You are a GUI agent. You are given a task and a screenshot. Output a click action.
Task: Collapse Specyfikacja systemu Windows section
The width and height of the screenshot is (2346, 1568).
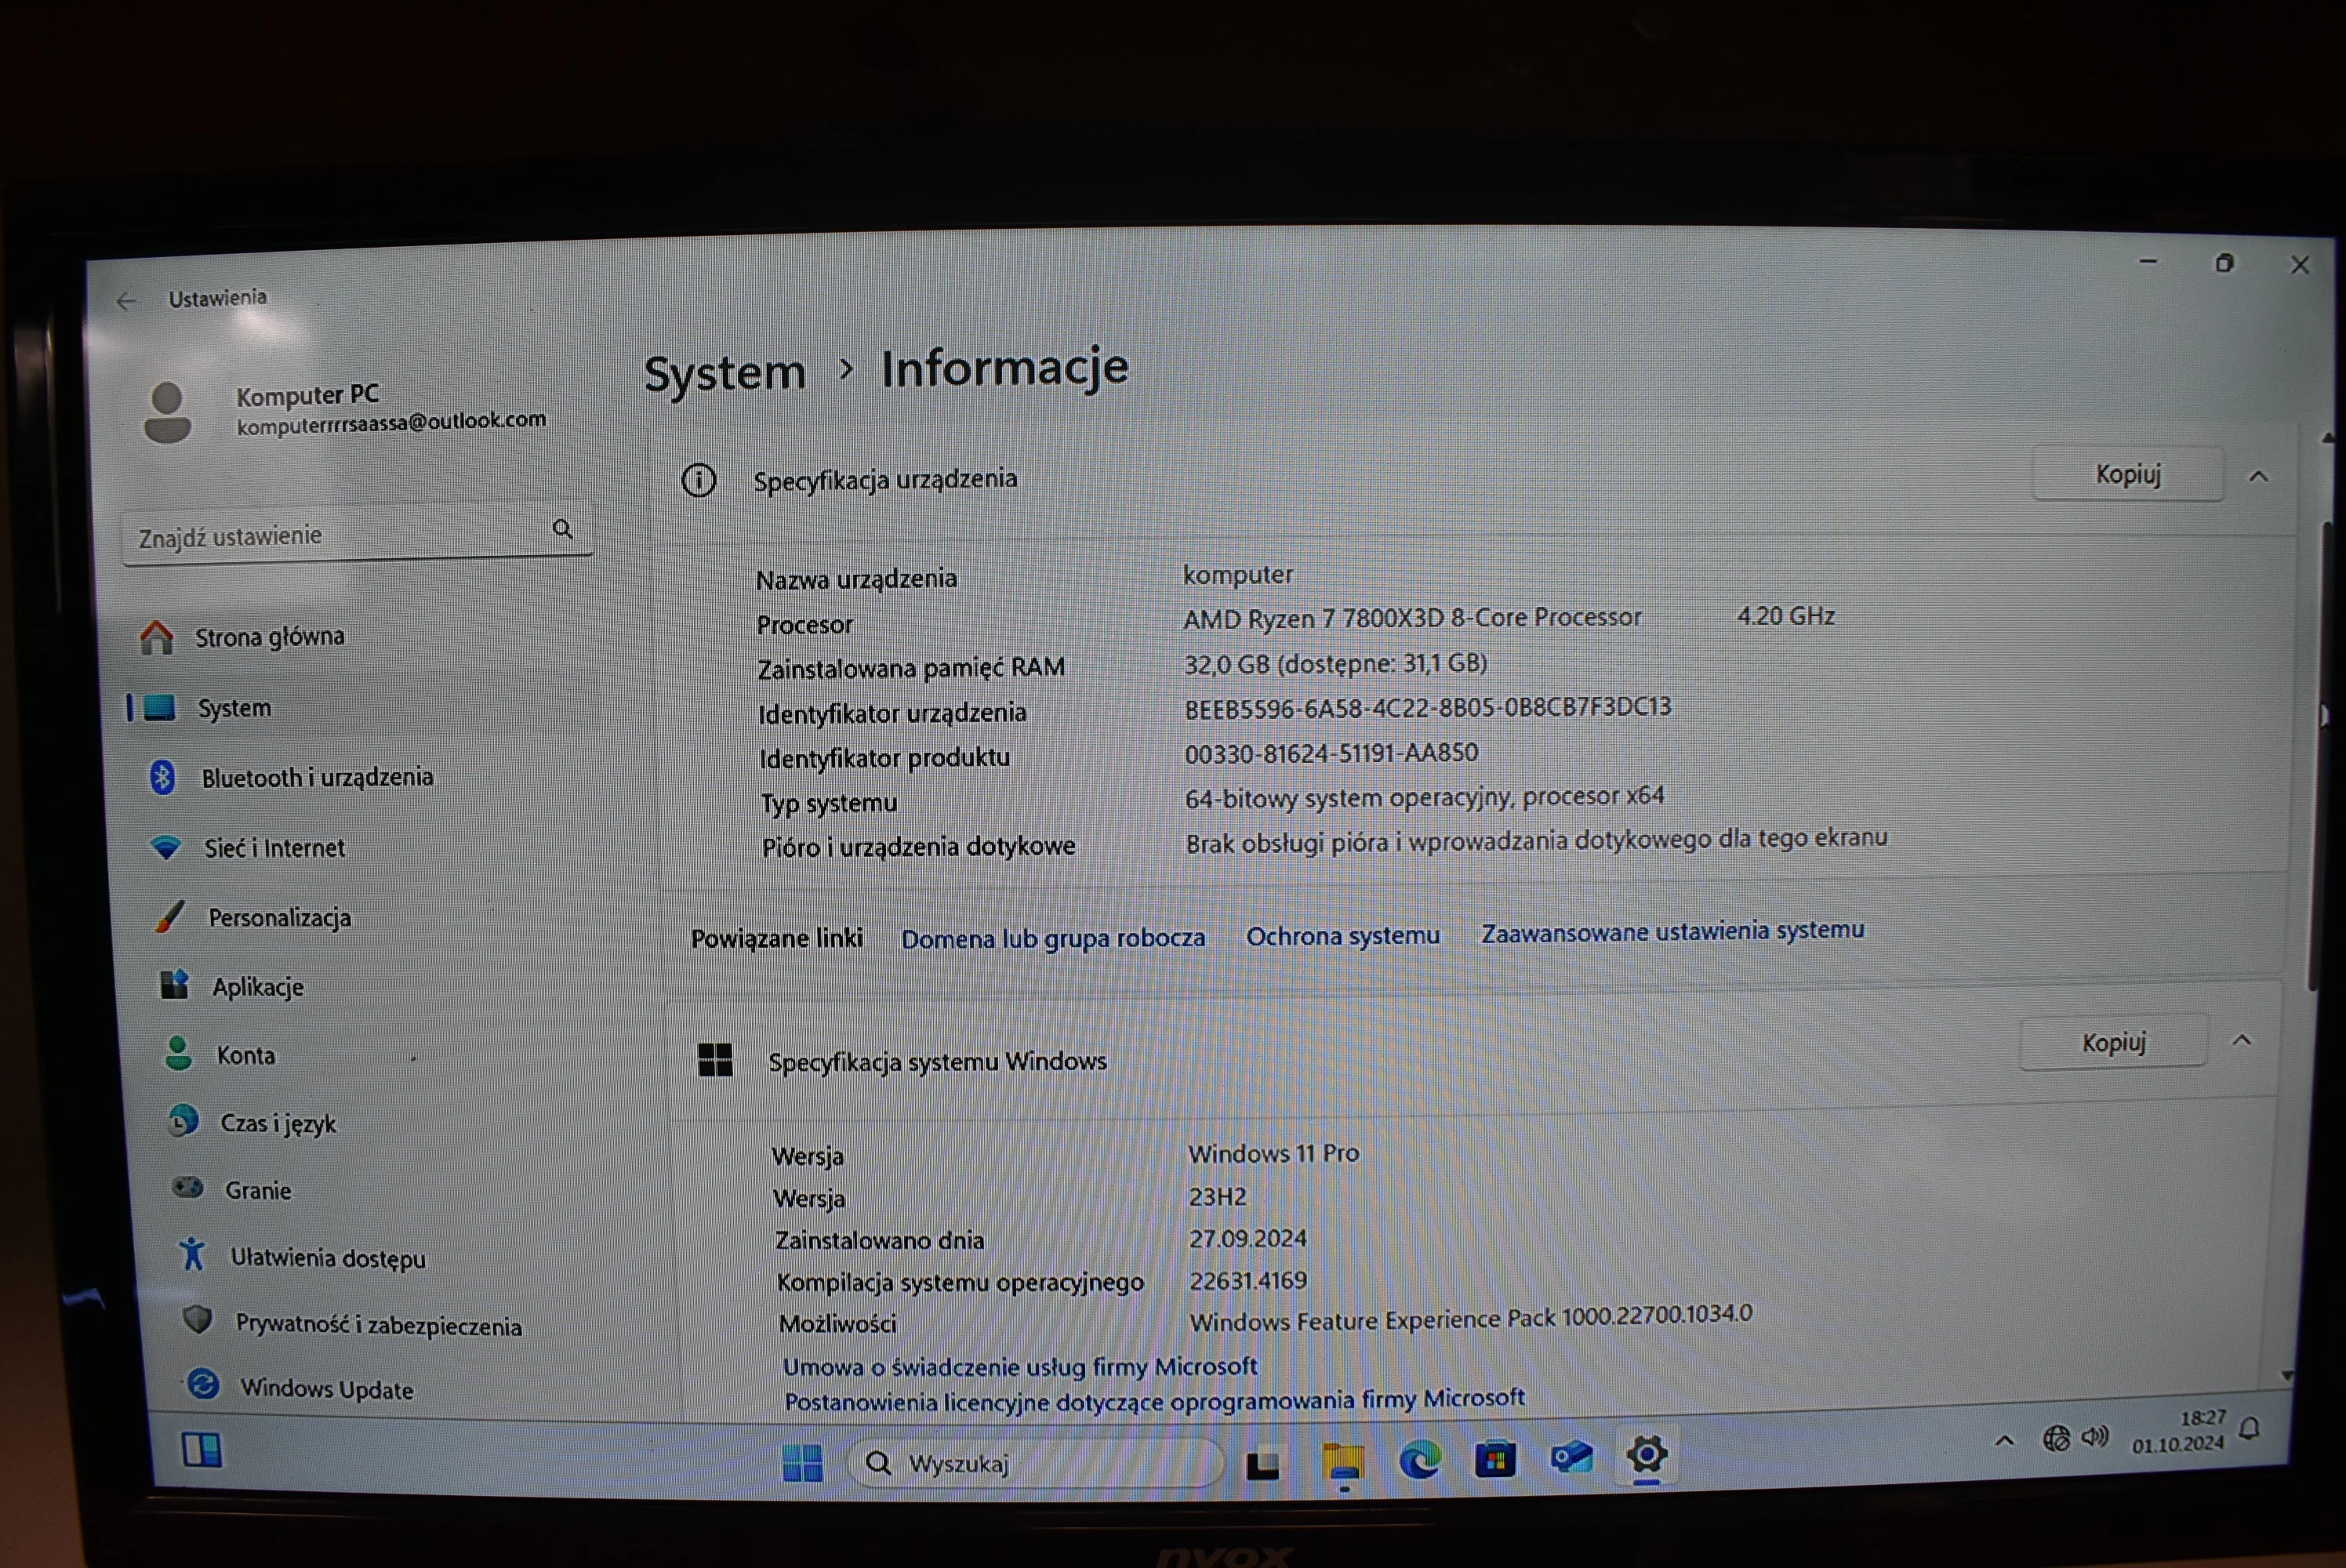[x=2242, y=1041]
